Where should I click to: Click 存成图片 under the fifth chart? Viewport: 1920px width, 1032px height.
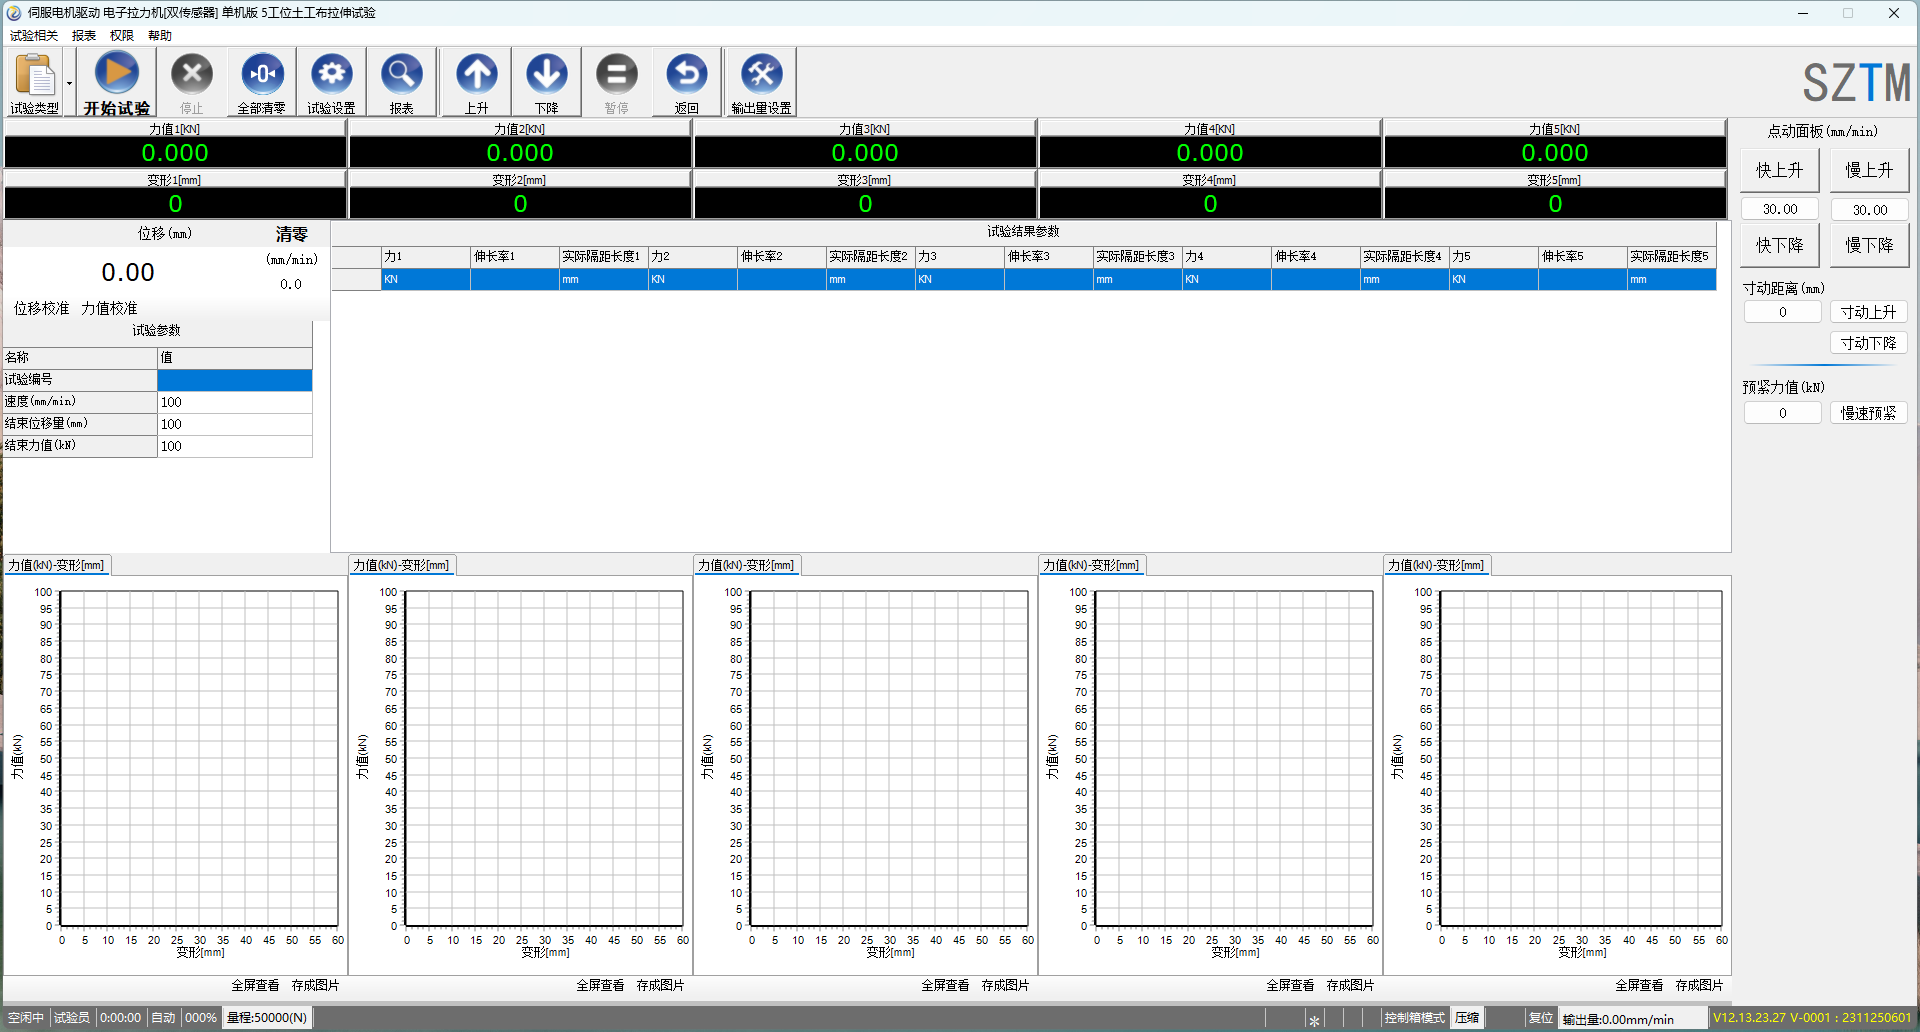[1699, 985]
